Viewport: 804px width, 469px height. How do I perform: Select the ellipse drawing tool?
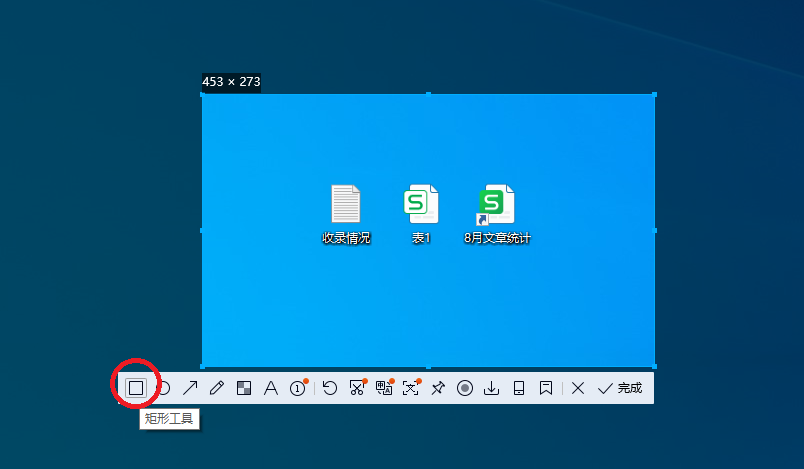(x=164, y=388)
